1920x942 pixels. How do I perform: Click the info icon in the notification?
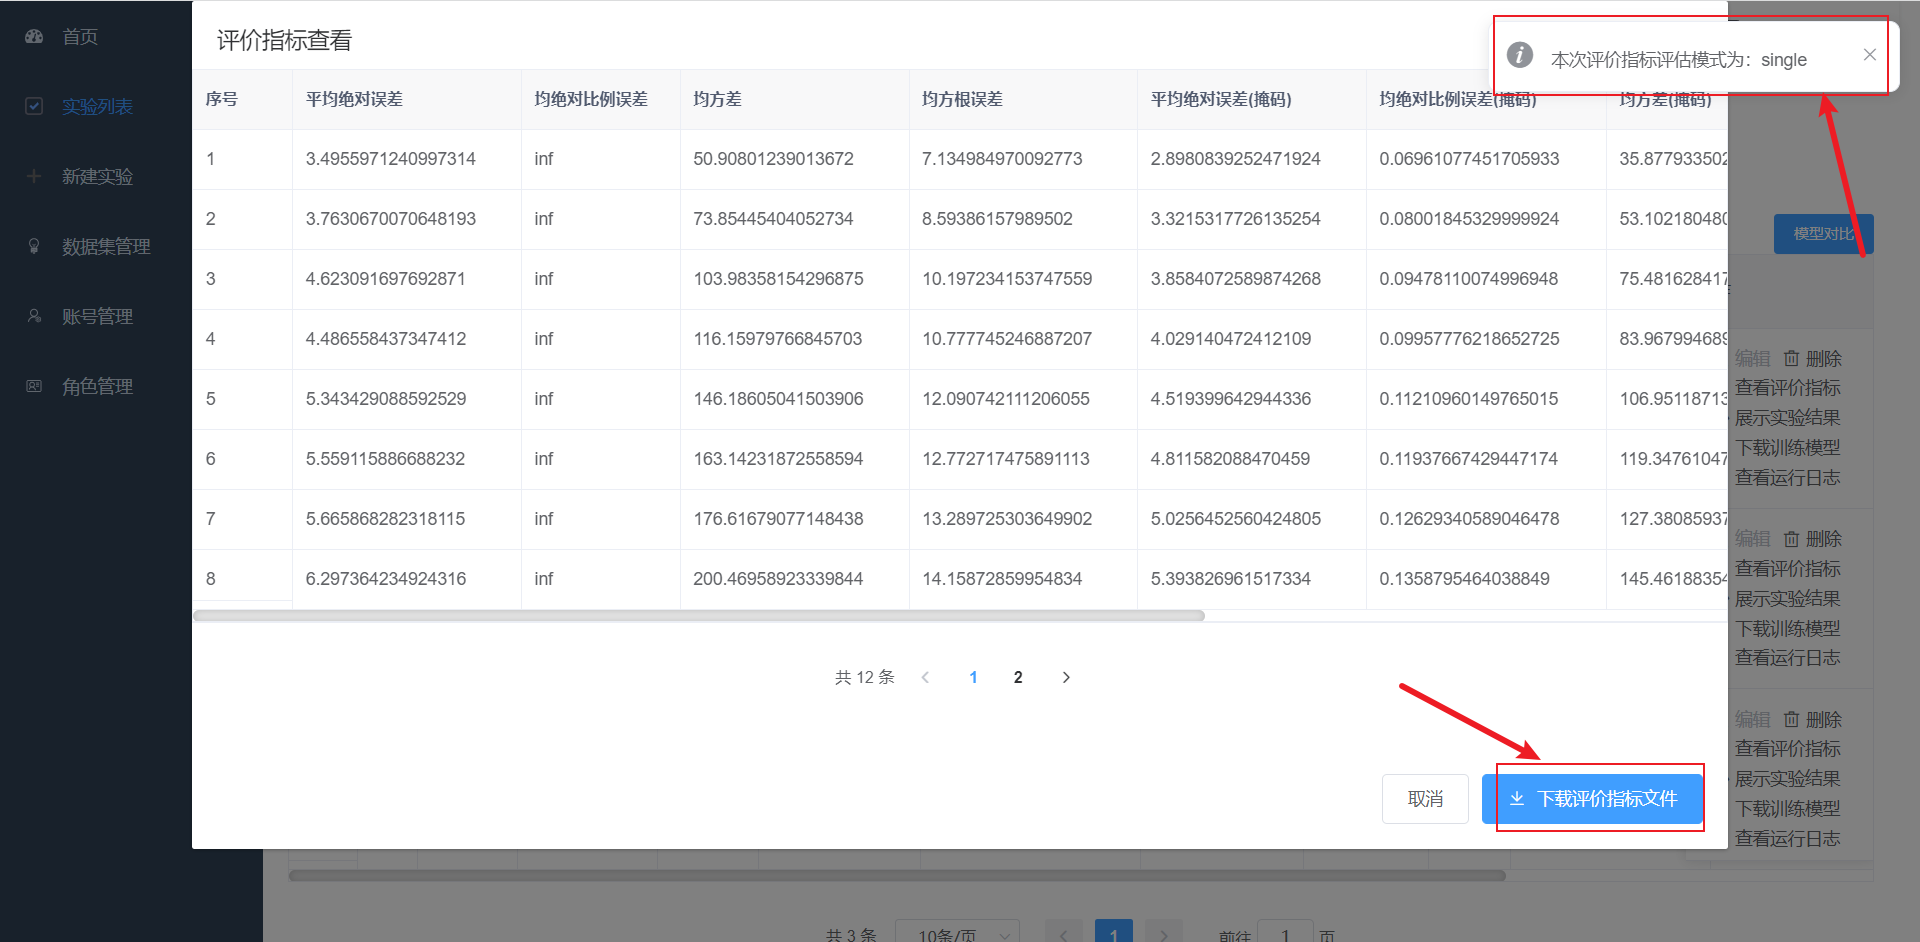(1520, 55)
